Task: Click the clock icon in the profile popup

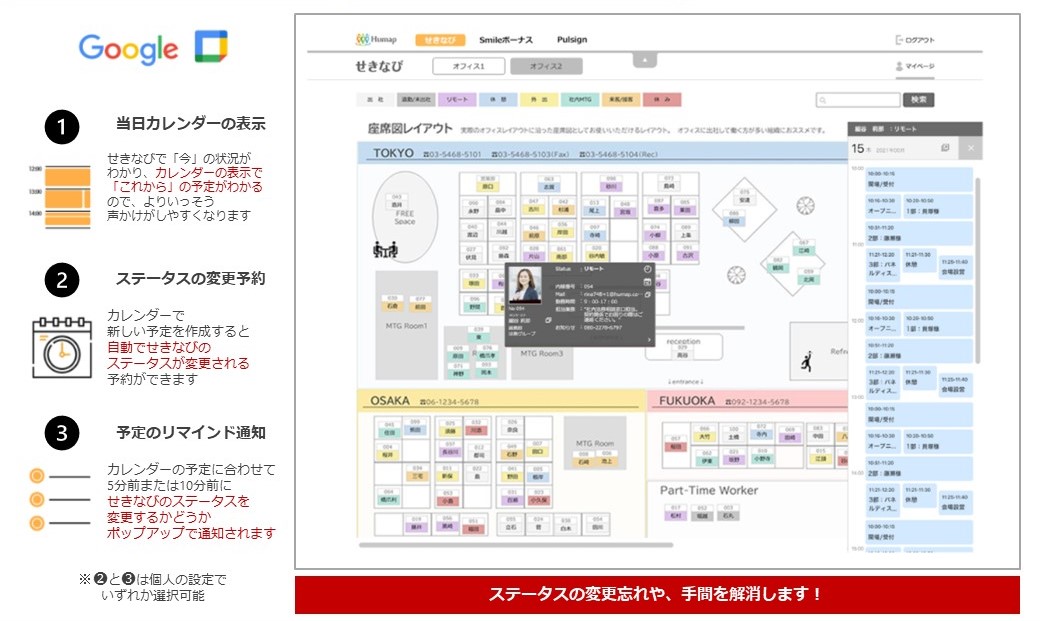Action: 647,269
